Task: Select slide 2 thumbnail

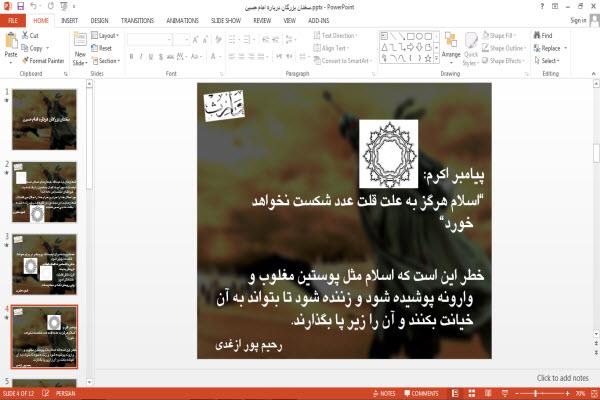Action: (x=44, y=192)
